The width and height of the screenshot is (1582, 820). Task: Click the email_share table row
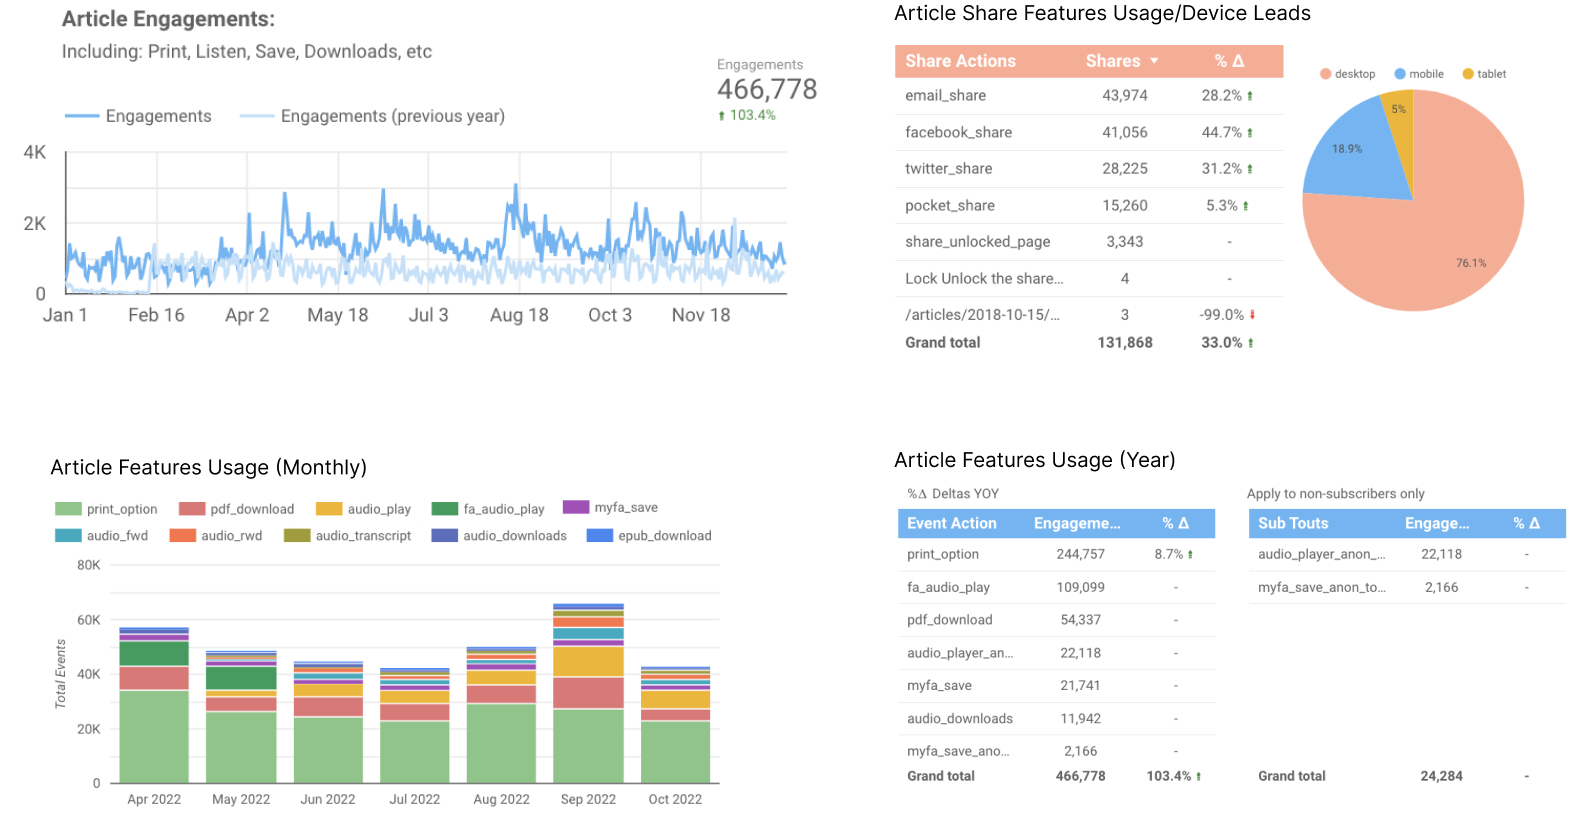tap(1087, 96)
